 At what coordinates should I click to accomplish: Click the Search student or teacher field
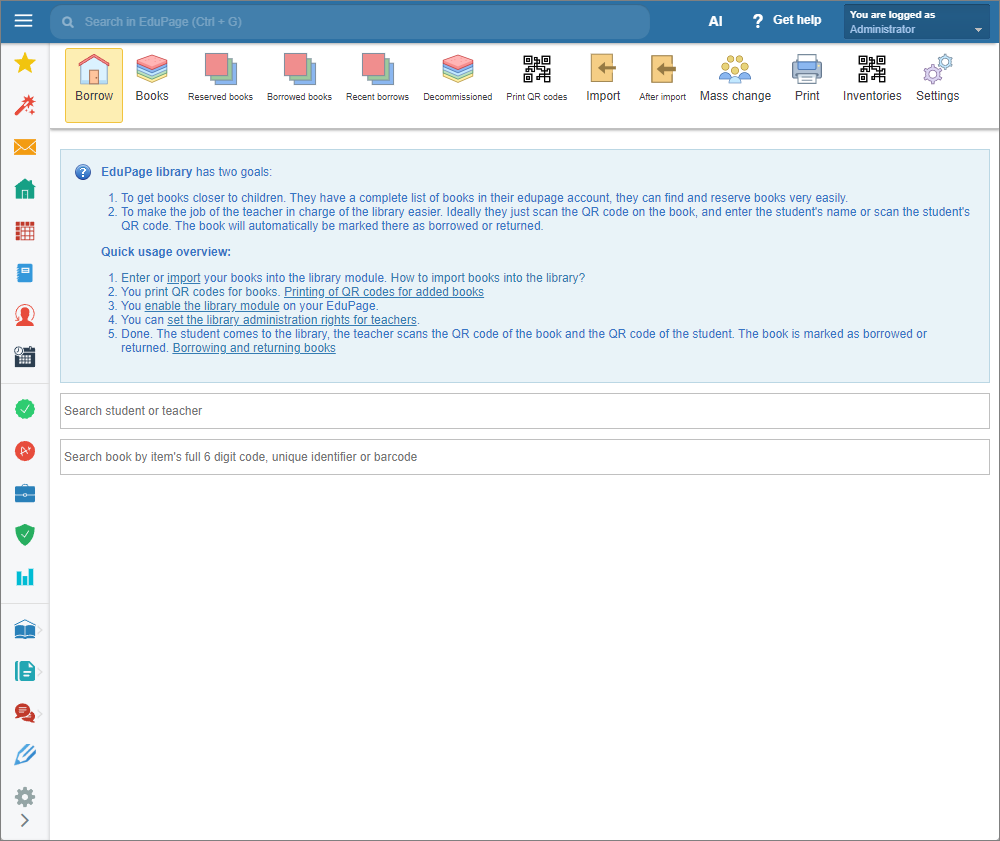[524, 411]
